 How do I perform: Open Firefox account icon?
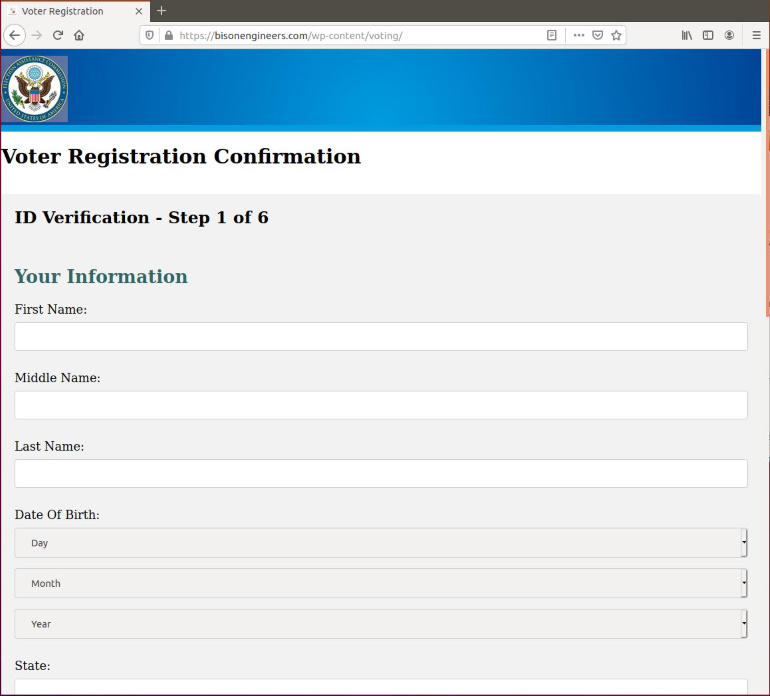pyautogui.click(x=729, y=35)
